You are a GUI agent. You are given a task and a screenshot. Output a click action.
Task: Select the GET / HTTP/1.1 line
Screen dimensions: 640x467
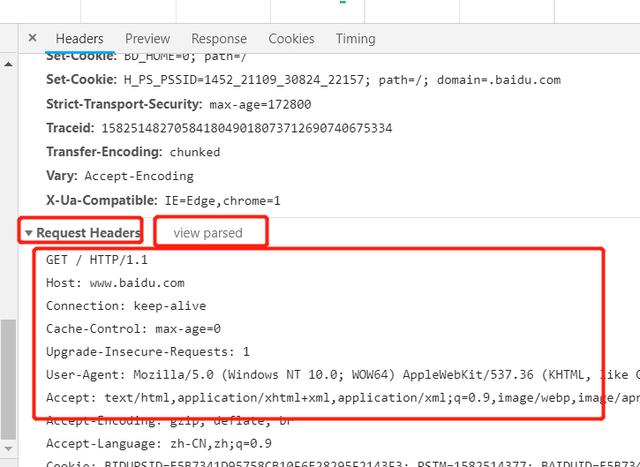click(x=97, y=260)
